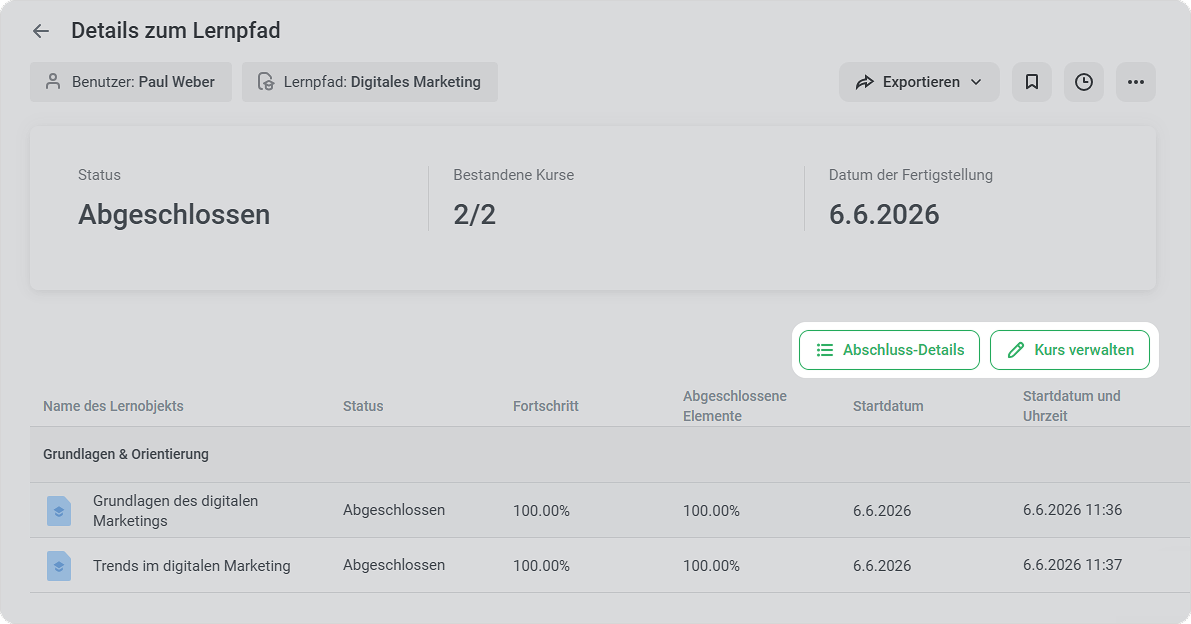The height and width of the screenshot is (624, 1191).
Task: Select the Lernpfad: Digitales Marketing filter
Action: coord(370,82)
